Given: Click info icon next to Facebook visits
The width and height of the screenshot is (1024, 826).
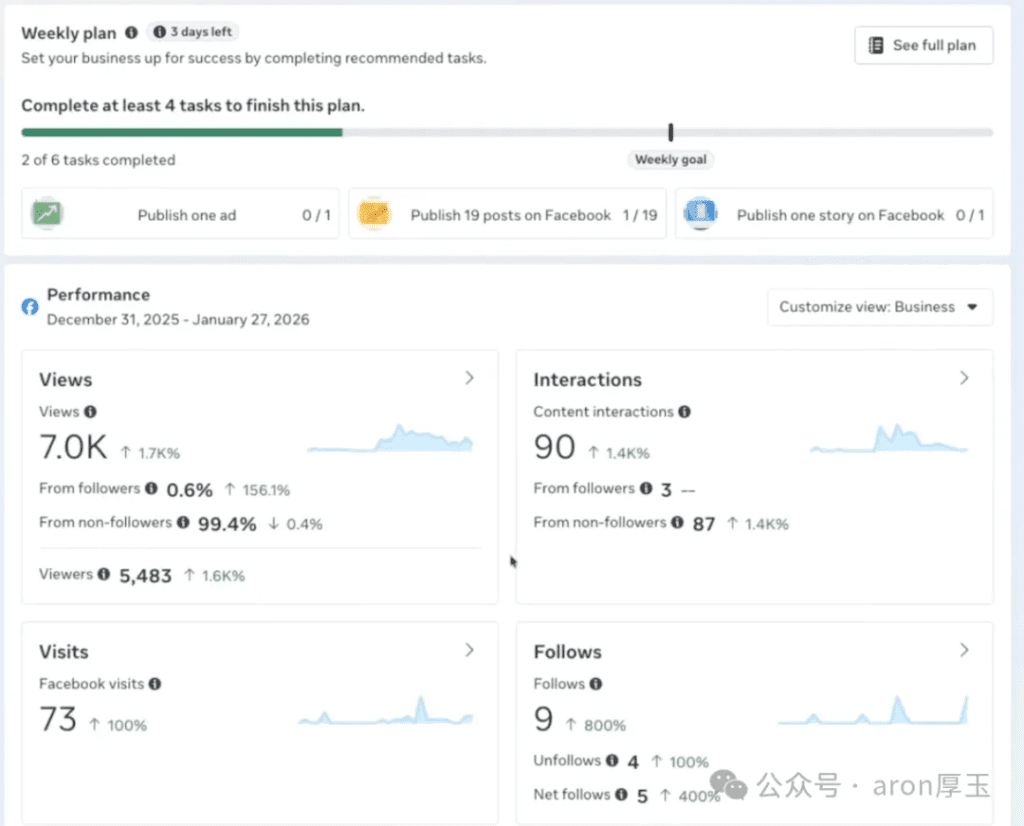Looking at the screenshot, I should coord(155,684).
